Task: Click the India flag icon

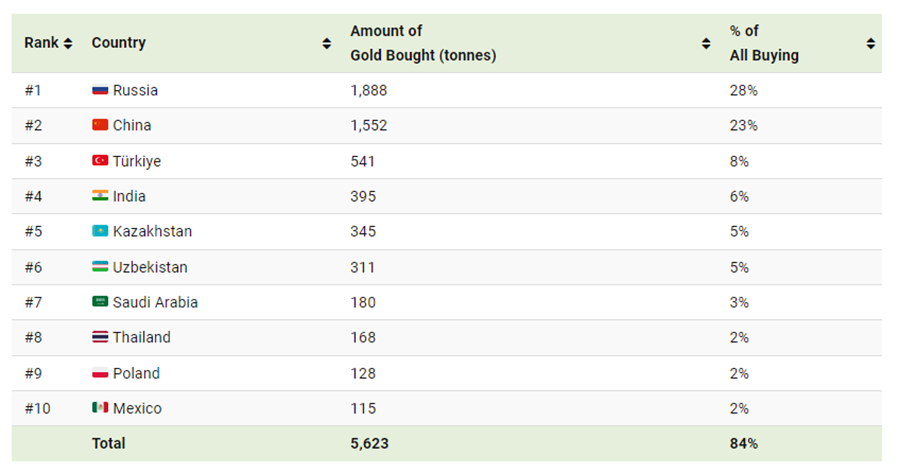Action: click(x=100, y=196)
